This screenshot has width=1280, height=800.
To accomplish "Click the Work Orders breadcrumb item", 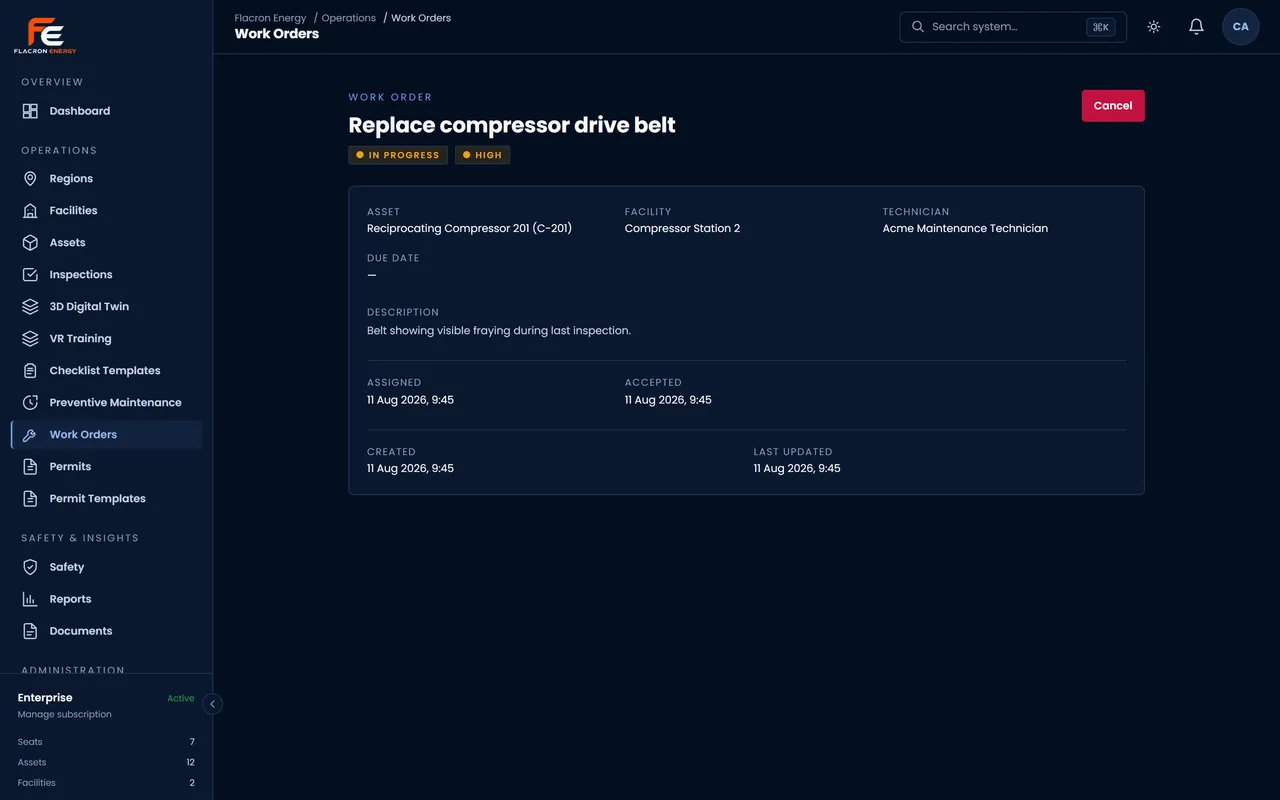I will 421,18.
